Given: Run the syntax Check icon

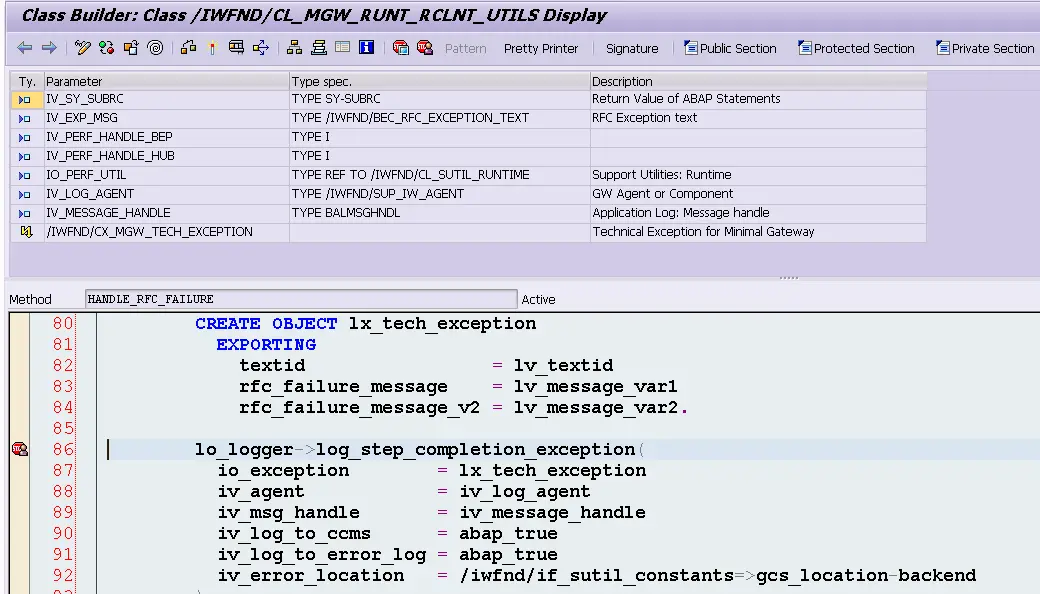Looking at the screenshot, I should (188, 48).
